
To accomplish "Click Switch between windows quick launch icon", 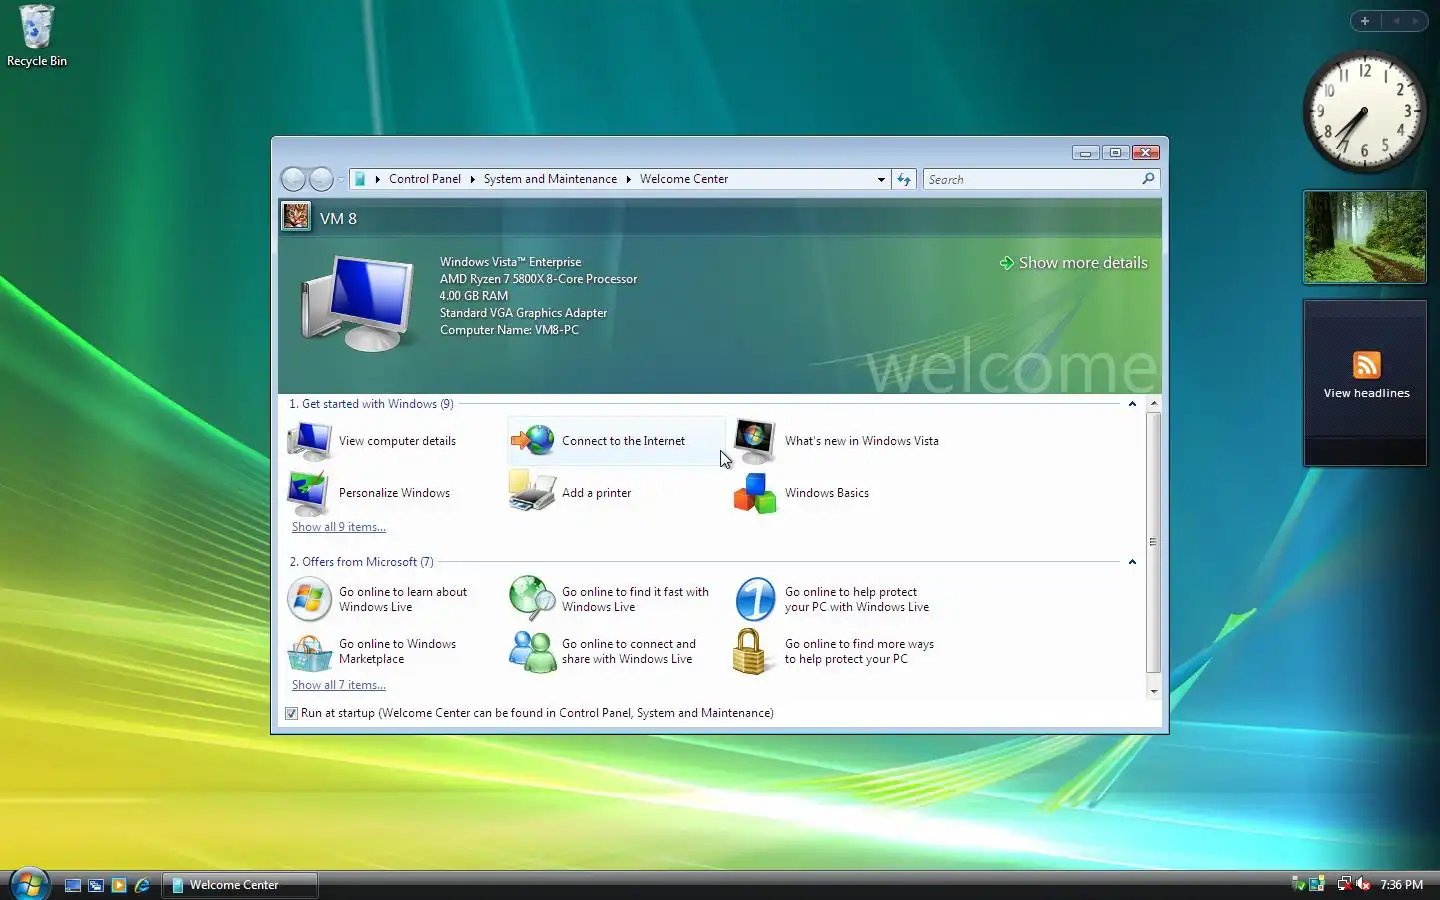I will 96,885.
